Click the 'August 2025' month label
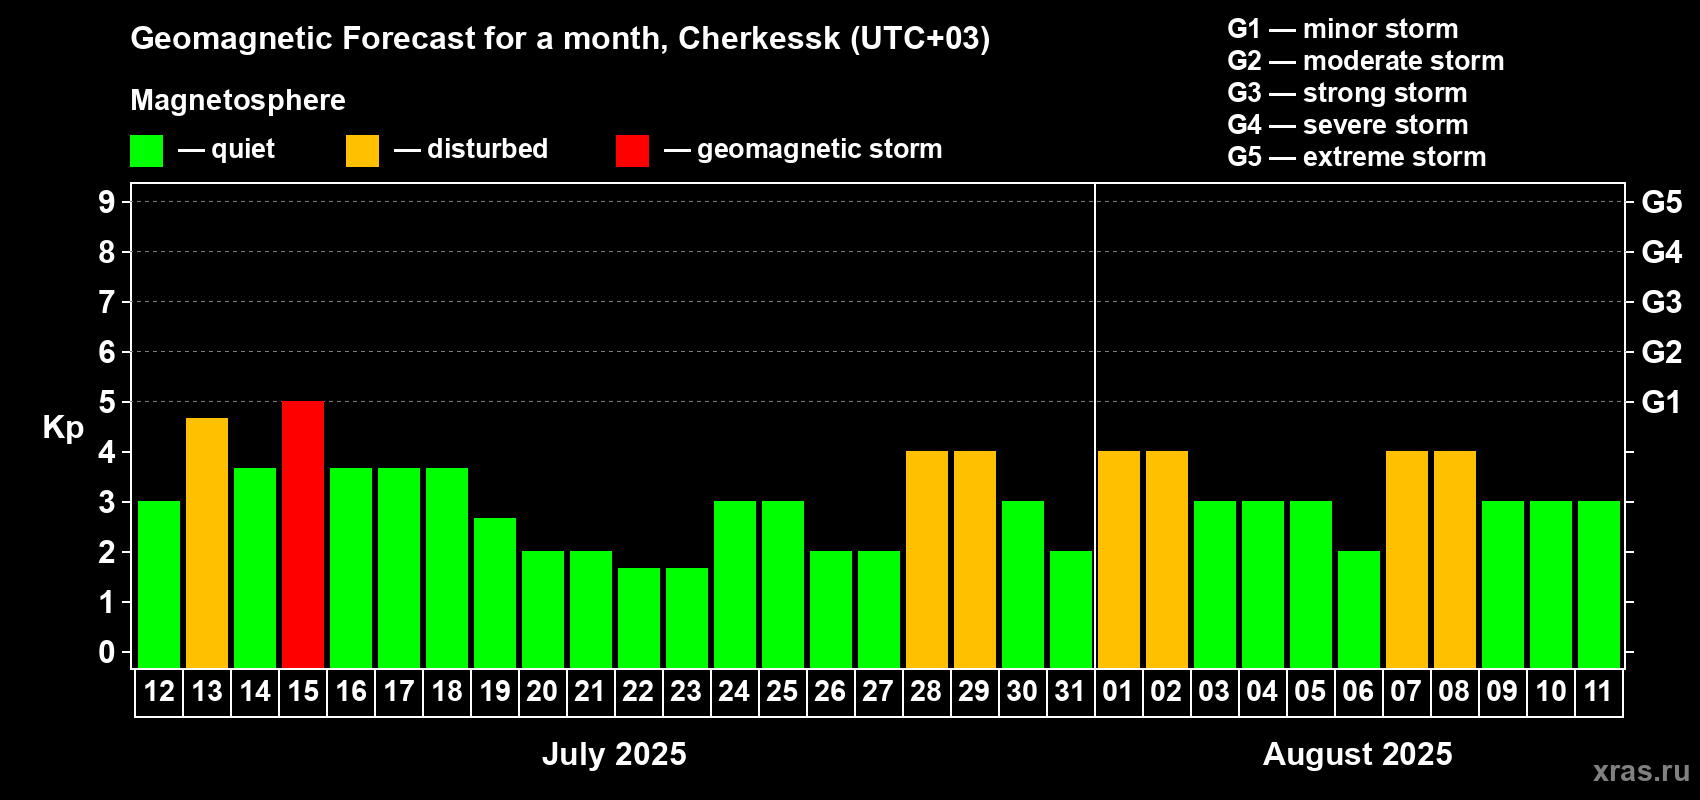 pyautogui.click(x=1358, y=754)
